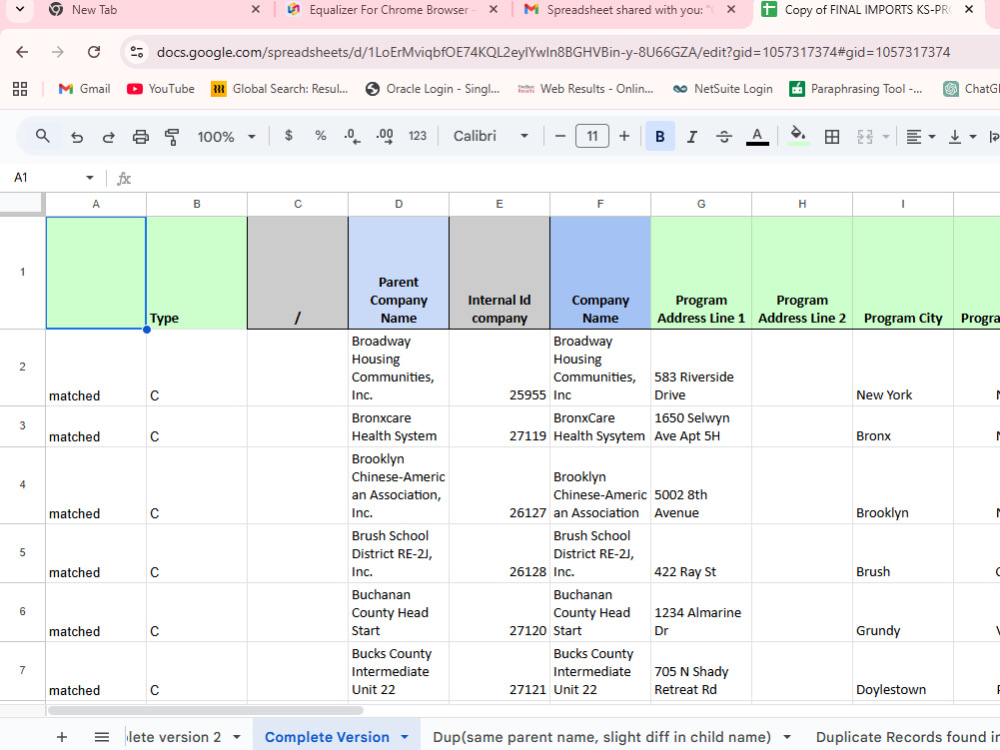Open the Paraphrasing Tool bookmark
This screenshot has height=750, width=1000.
tap(856, 89)
